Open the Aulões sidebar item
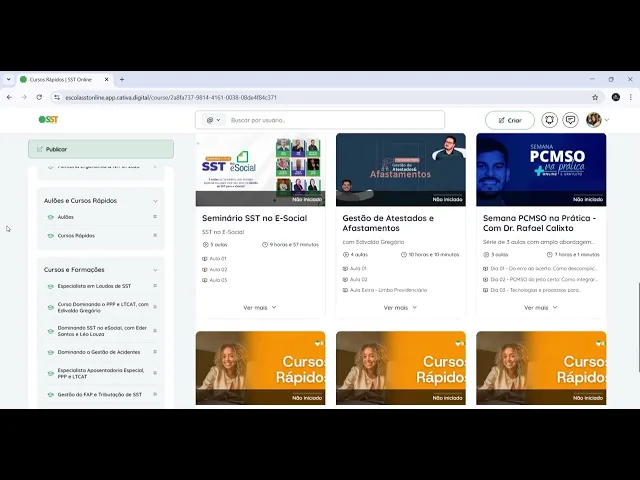Screen dimensions: 640x480 [x=66, y=217]
